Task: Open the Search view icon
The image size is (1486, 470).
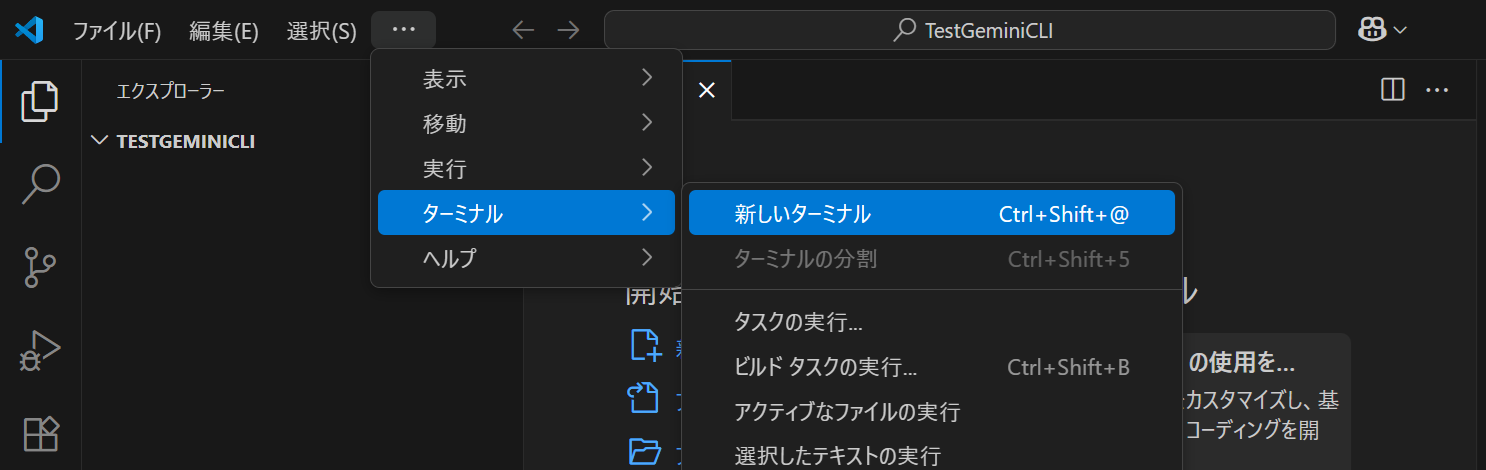Action: coord(40,185)
